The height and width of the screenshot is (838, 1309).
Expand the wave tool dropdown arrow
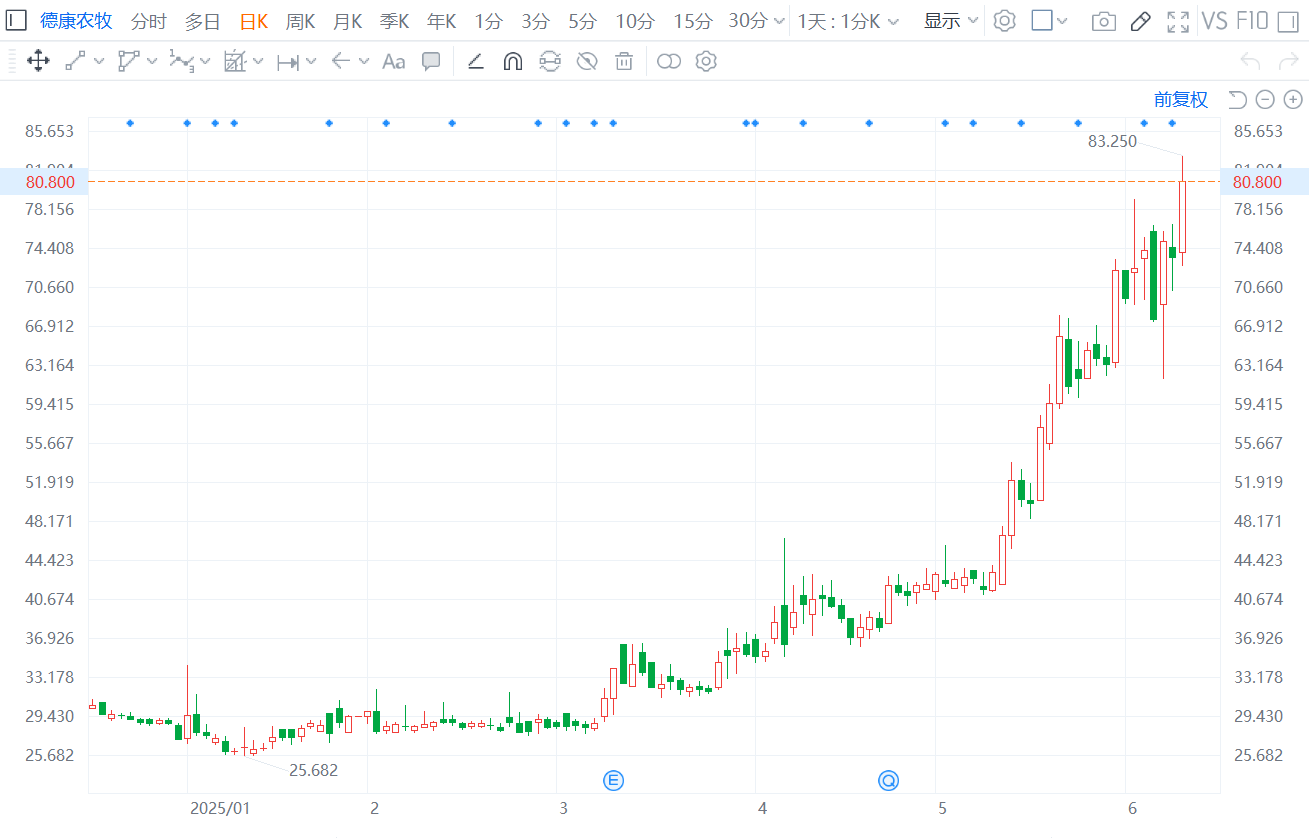pyautogui.click(x=205, y=62)
